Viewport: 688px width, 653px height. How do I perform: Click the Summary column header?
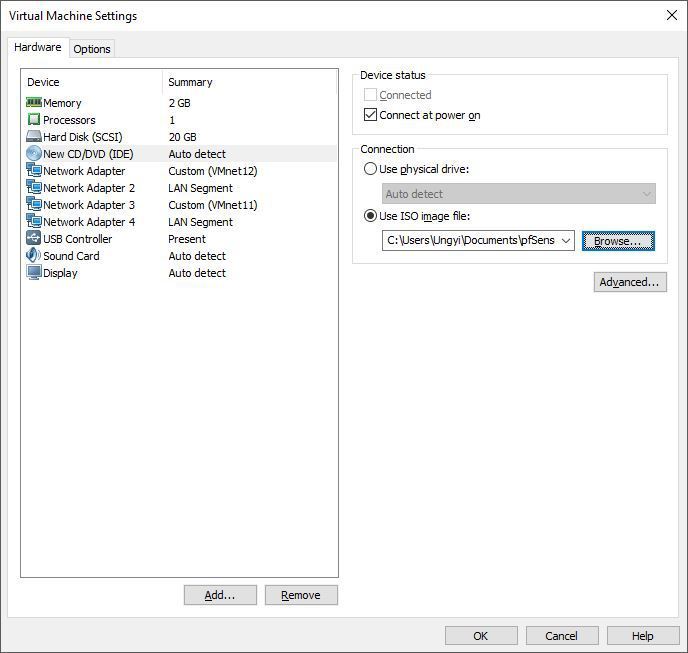coord(190,82)
